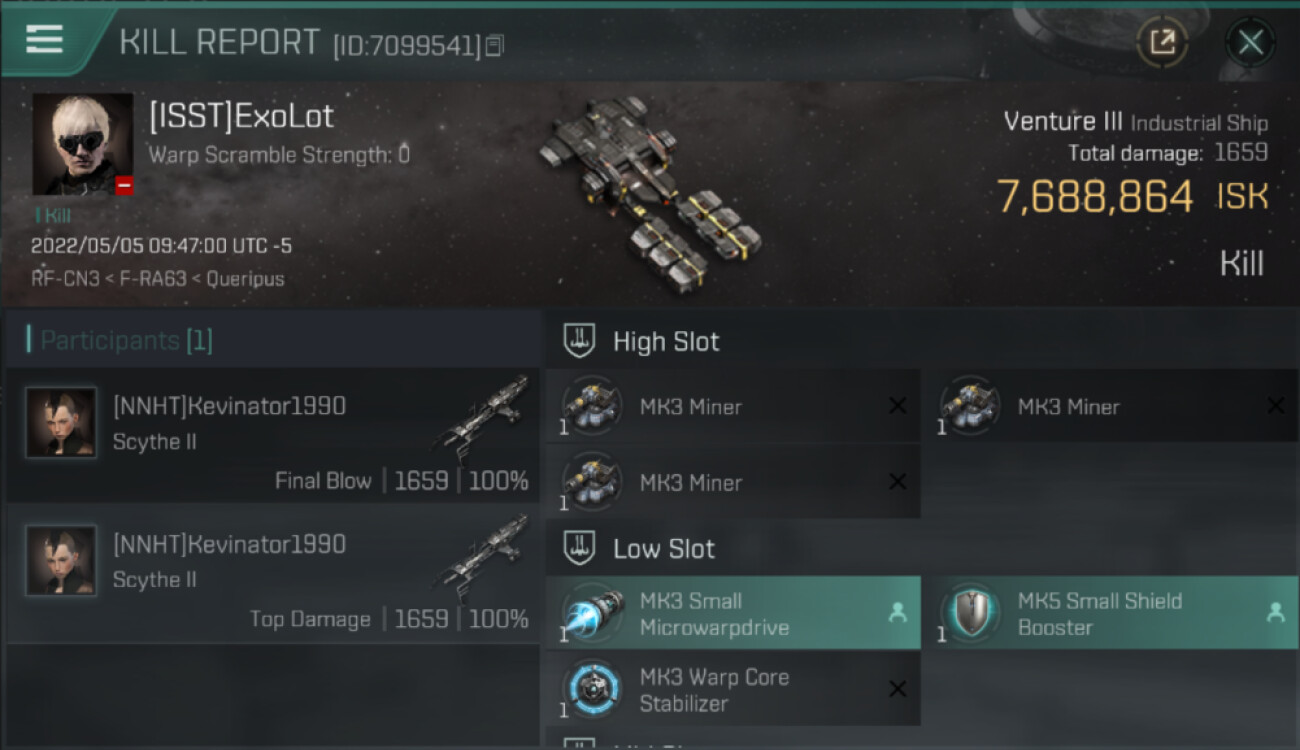The image size is (1300, 750).
Task: Copy the kill report ID icon
Action: [x=495, y=46]
